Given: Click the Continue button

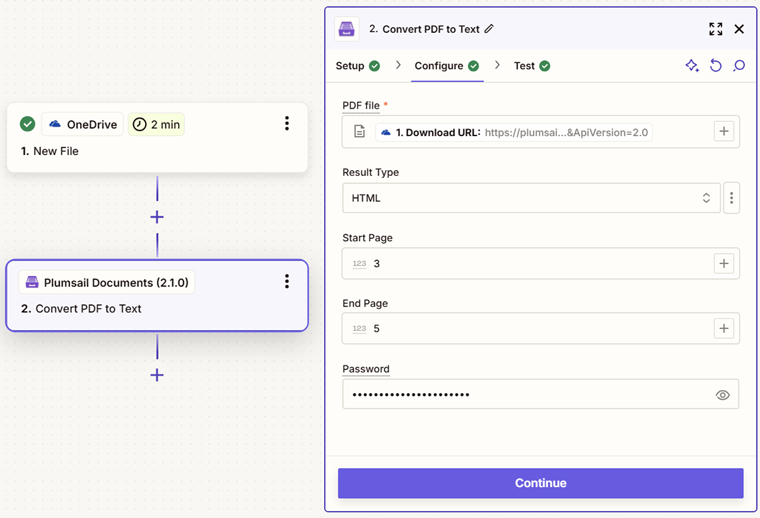Looking at the screenshot, I should (x=540, y=483).
